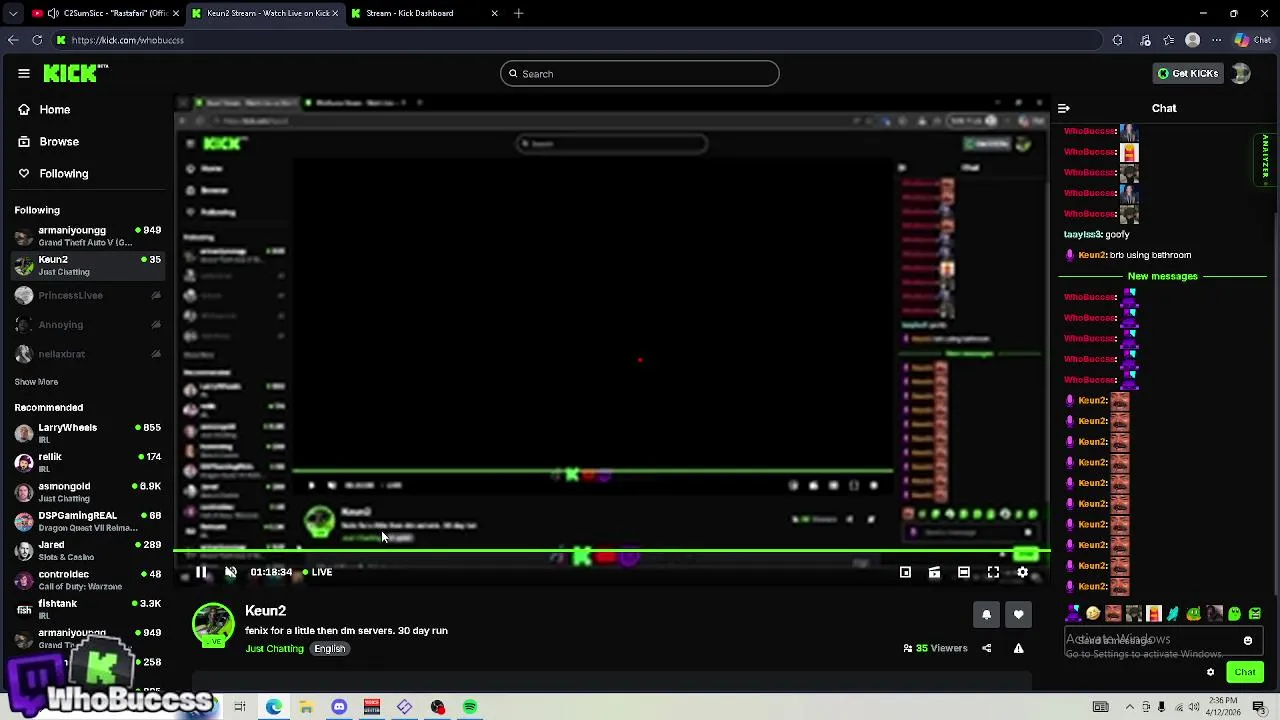The image size is (1280, 720).
Task: Jump to New messages in chat
Action: (x=1162, y=276)
